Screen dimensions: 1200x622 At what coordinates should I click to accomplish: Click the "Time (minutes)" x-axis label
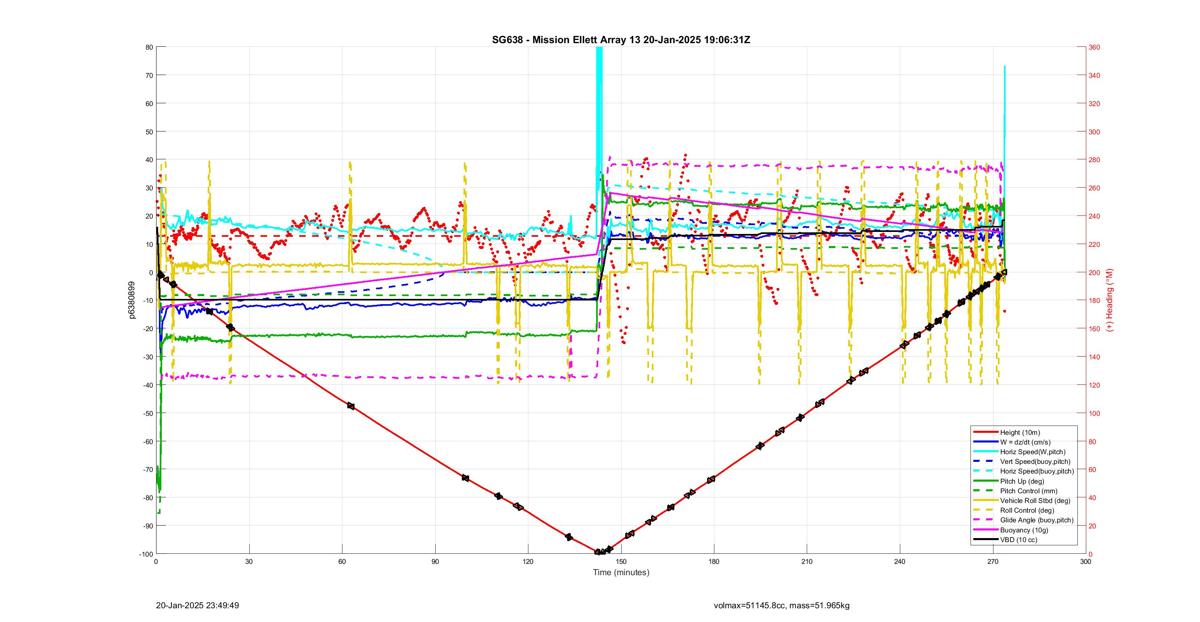pos(620,572)
